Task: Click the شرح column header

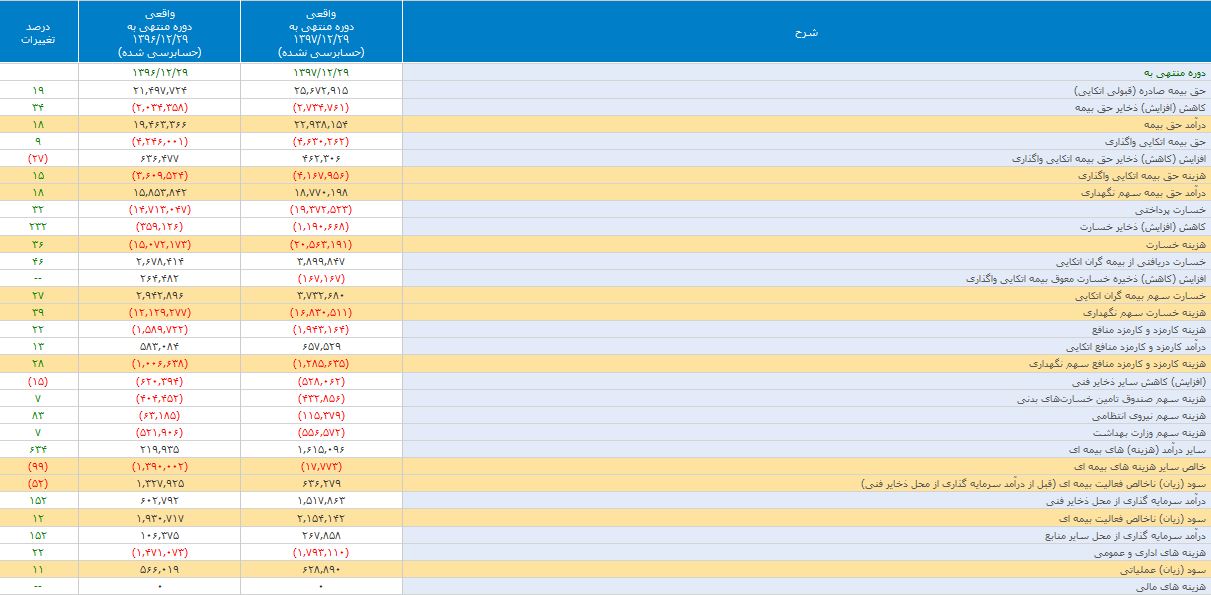Action: (x=806, y=31)
